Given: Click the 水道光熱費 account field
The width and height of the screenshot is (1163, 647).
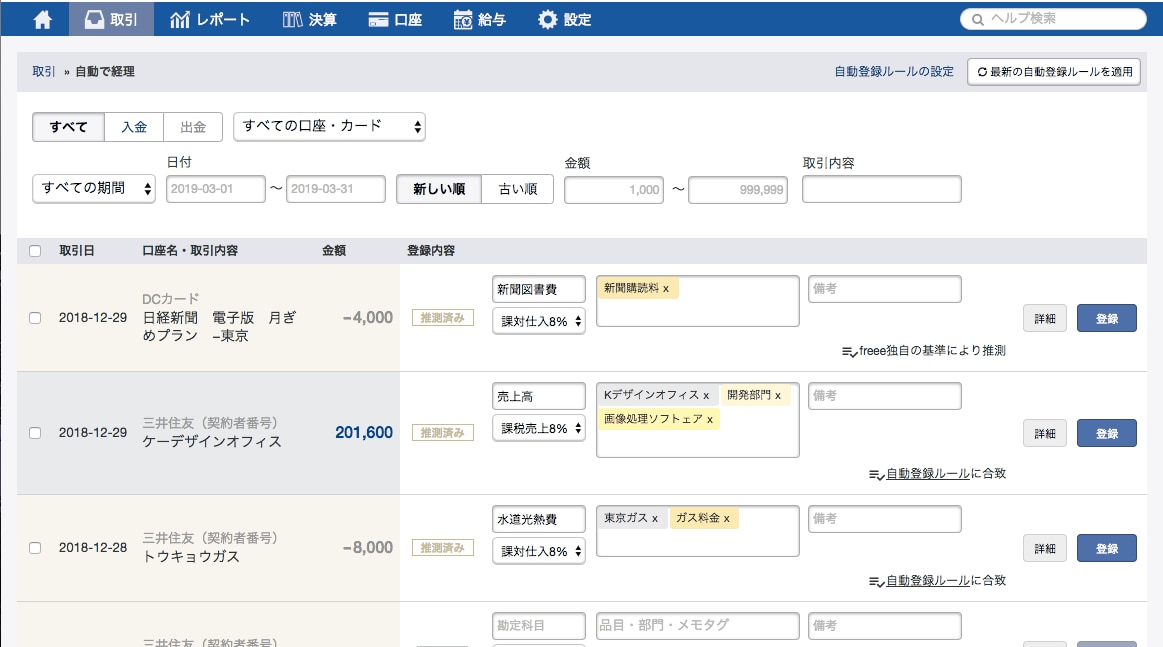Looking at the screenshot, I should click(538, 519).
